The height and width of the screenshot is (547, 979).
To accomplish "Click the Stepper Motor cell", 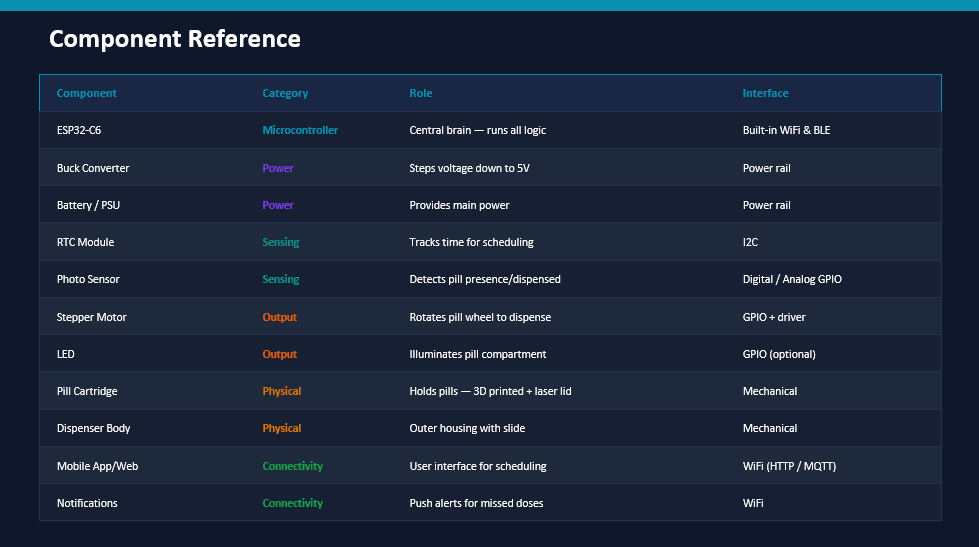I will click(92, 317).
